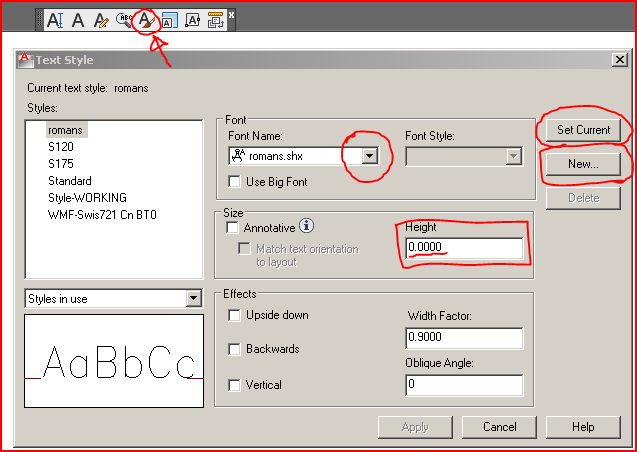Click the Cancel button
Image resolution: width=637 pixels, height=452 pixels.
pyautogui.click(x=499, y=427)
